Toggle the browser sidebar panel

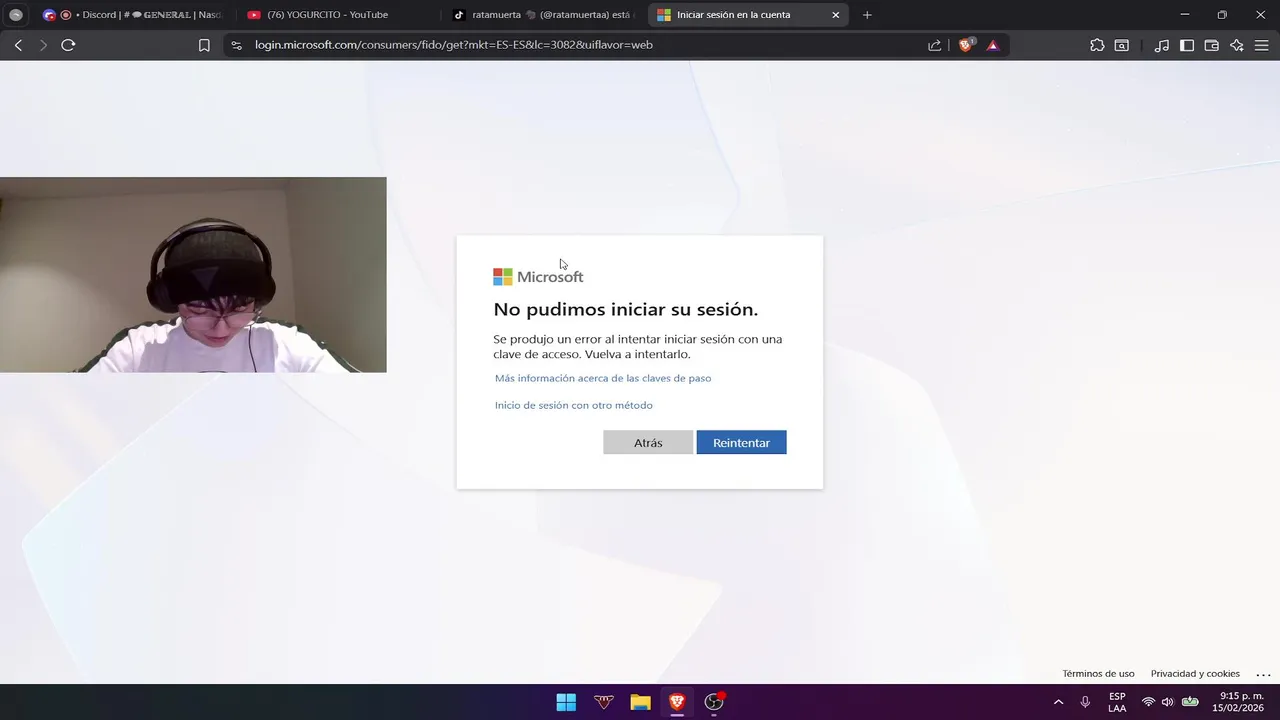pos(1187,45)
